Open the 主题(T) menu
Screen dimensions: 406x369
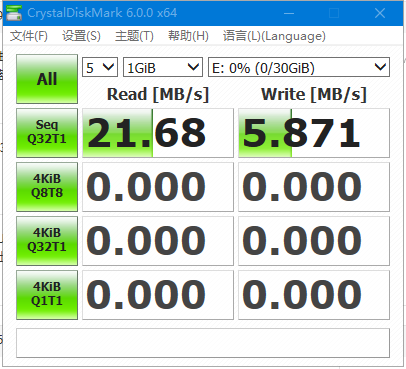[x=134, y=36]
